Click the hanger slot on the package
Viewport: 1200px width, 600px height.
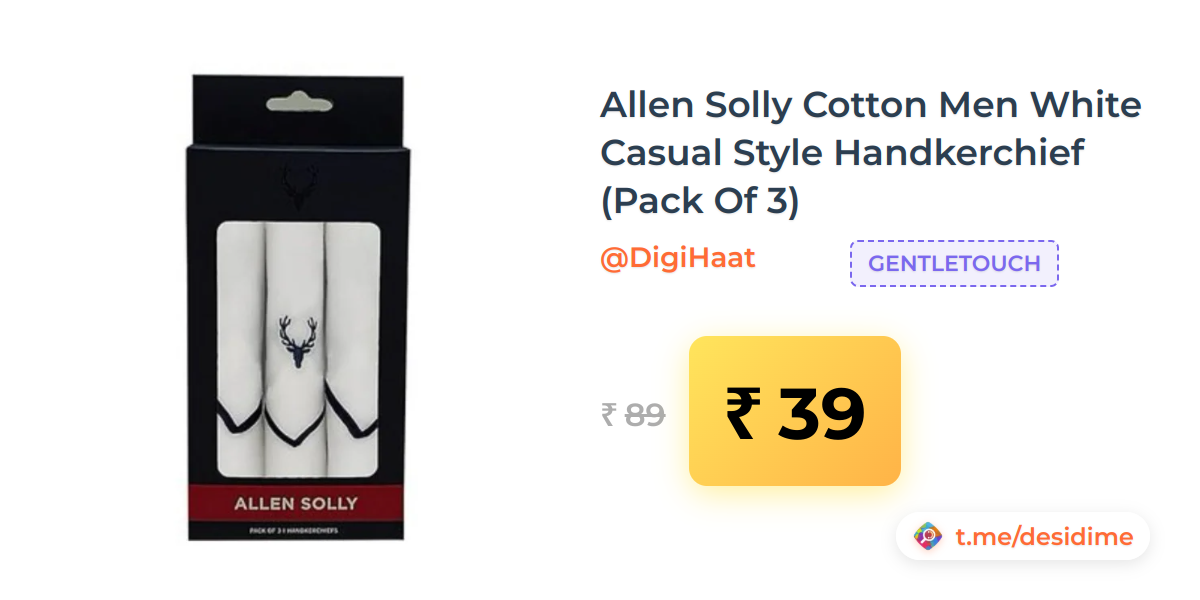(296, 103)
